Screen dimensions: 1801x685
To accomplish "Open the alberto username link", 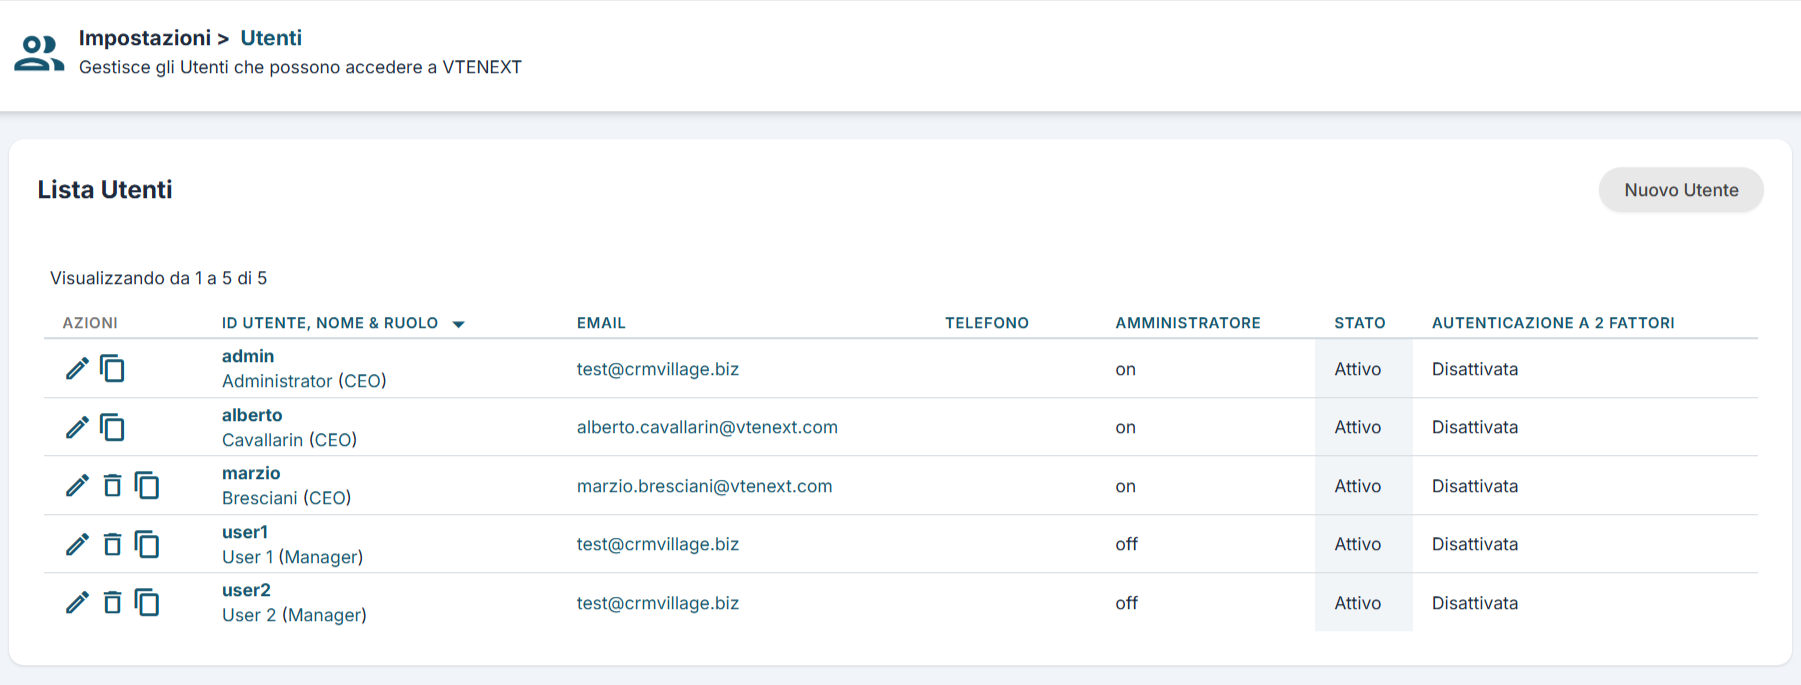I will (252, 415).
